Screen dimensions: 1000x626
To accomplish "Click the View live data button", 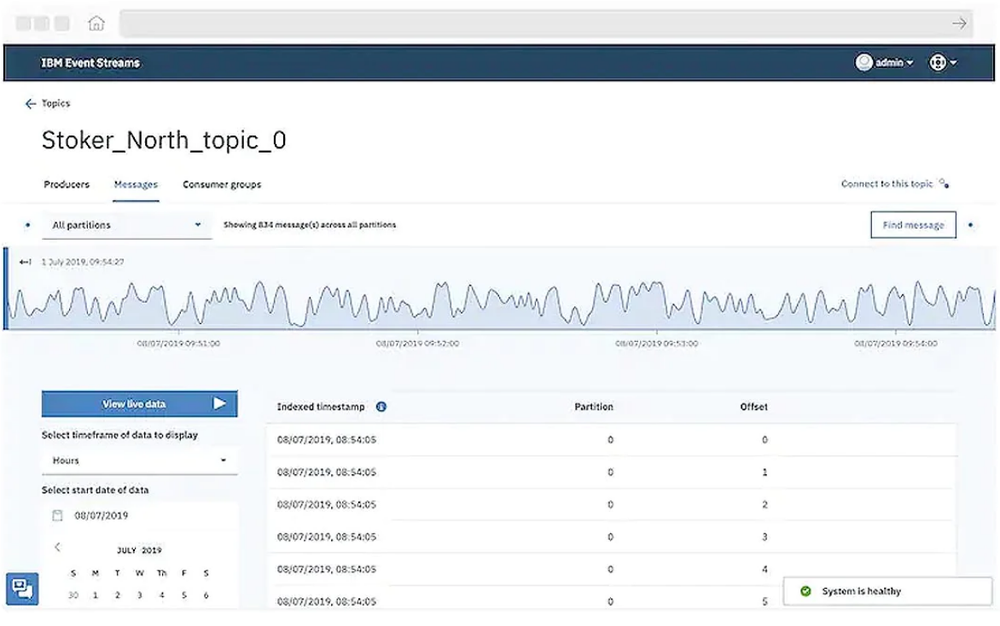I will click(x=140, y=404).
